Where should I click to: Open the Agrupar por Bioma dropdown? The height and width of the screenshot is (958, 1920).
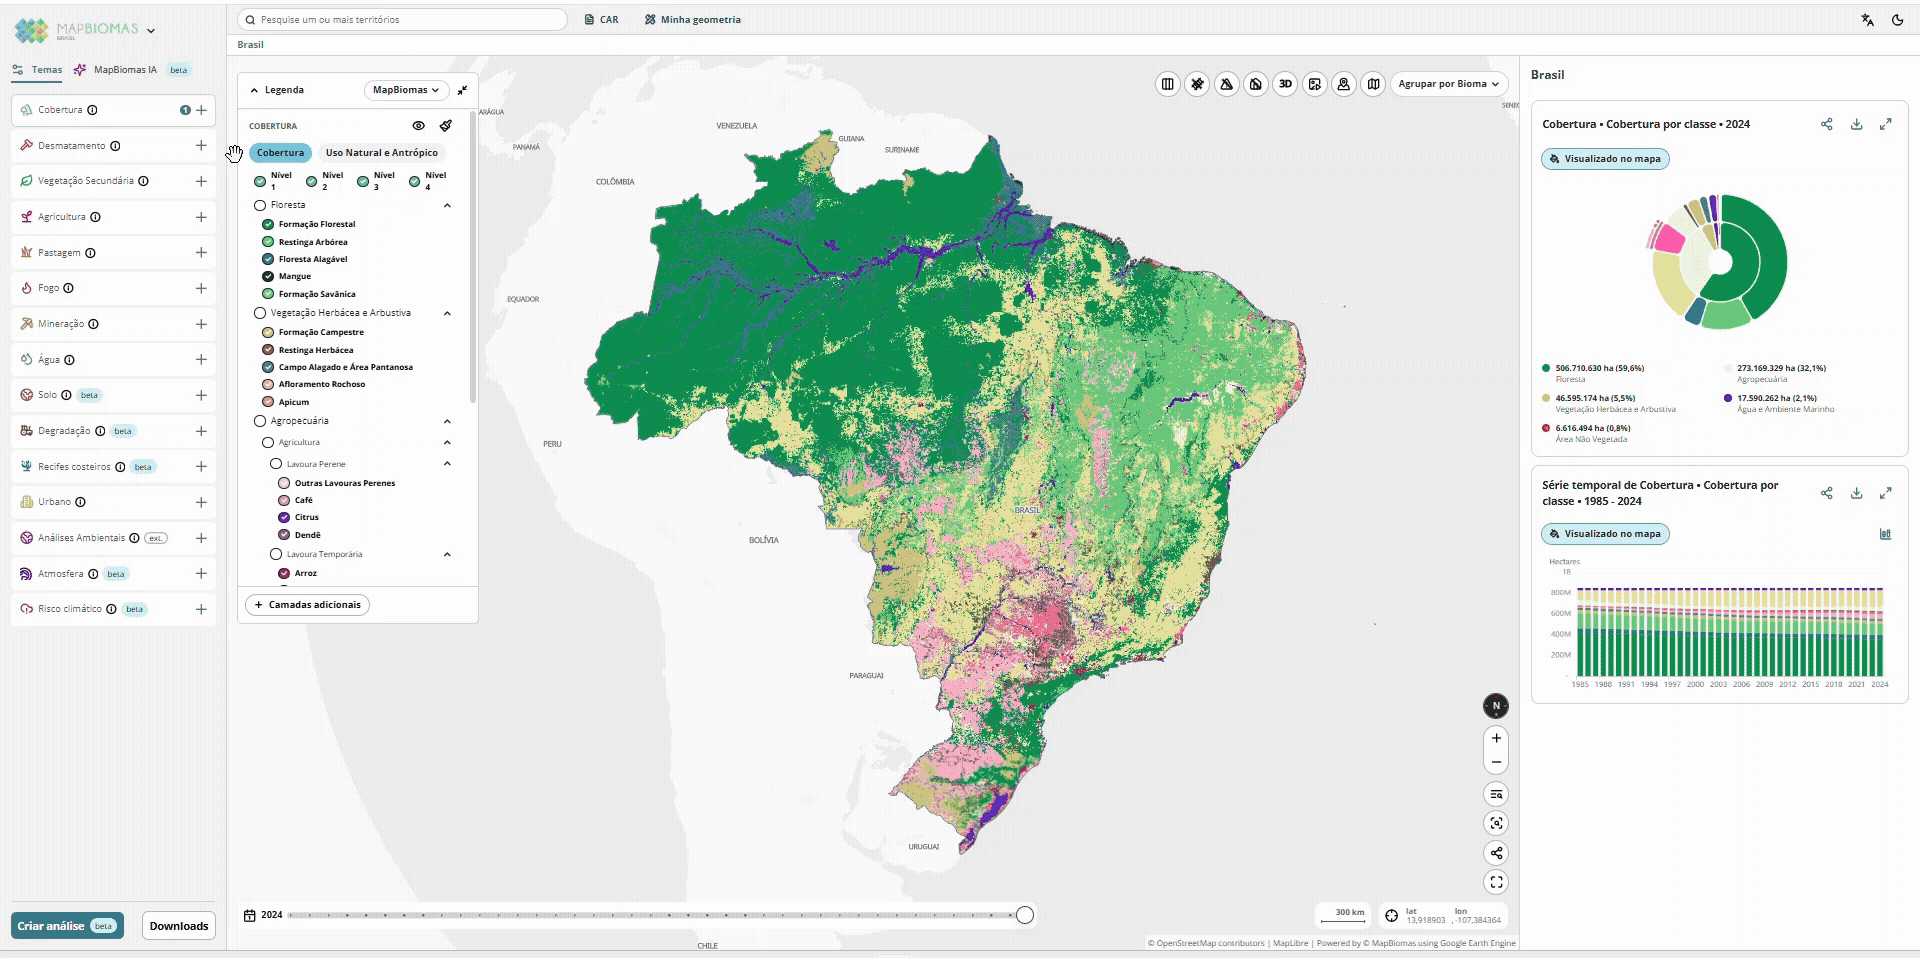click(1448, 84)
